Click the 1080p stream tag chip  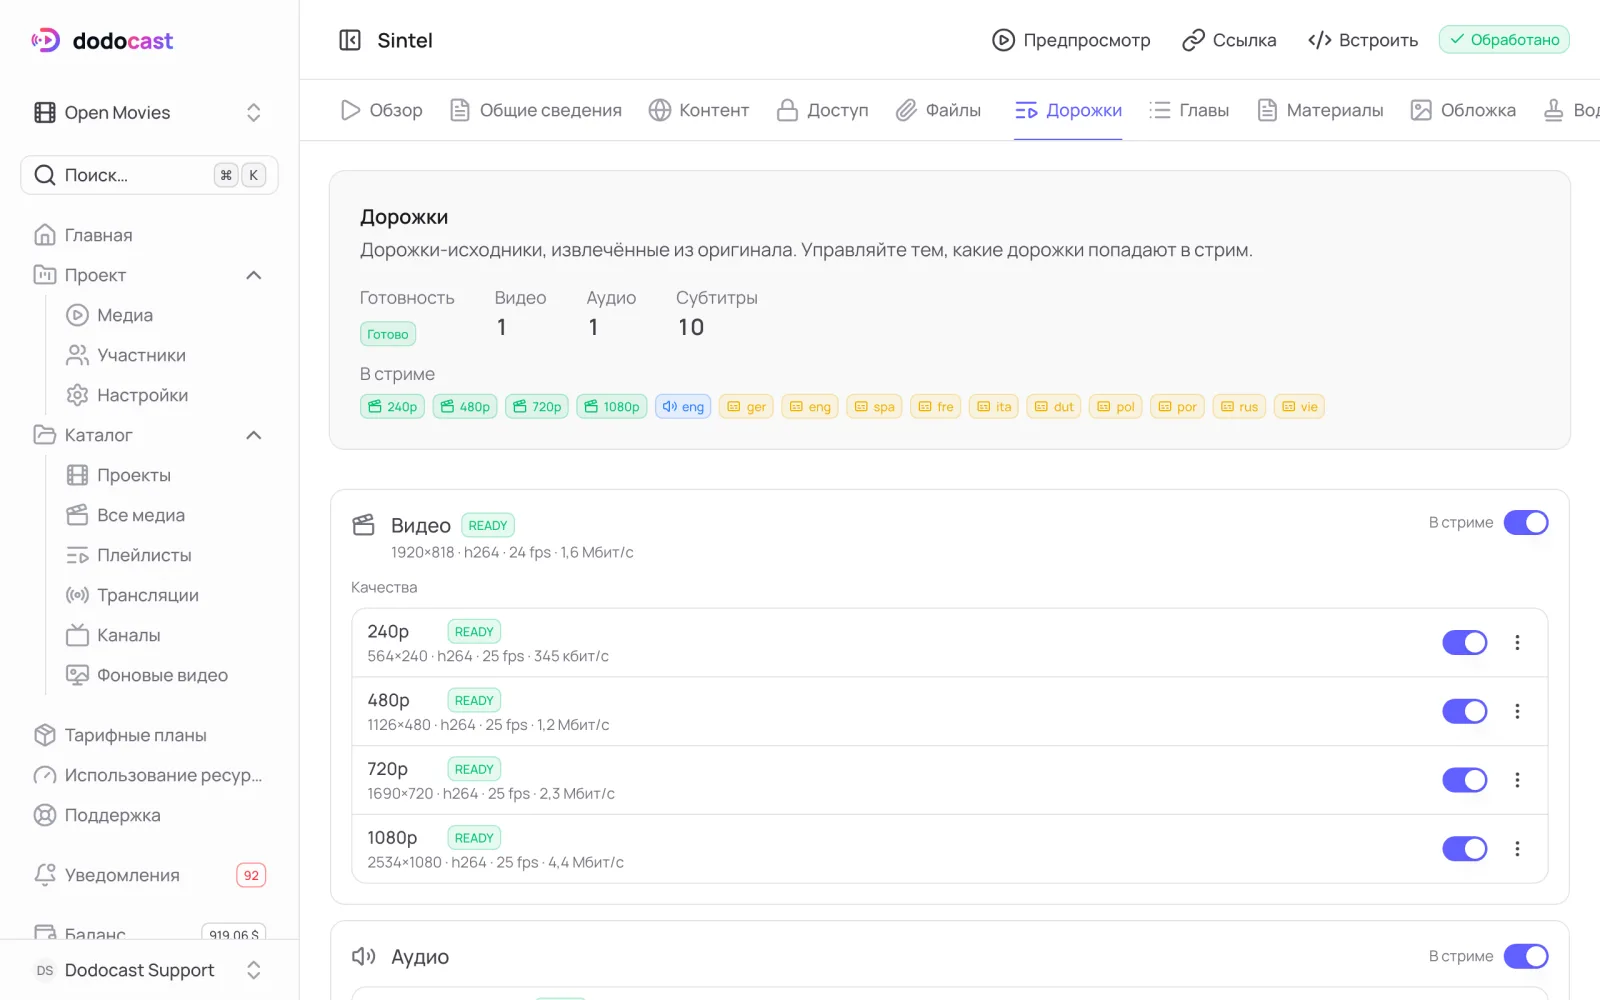[x=612, y=407]
